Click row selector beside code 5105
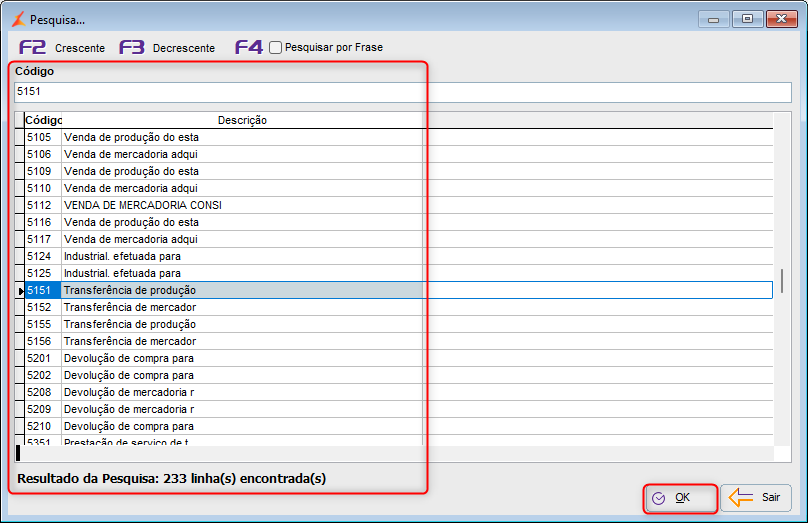 [x=20, y=137]
